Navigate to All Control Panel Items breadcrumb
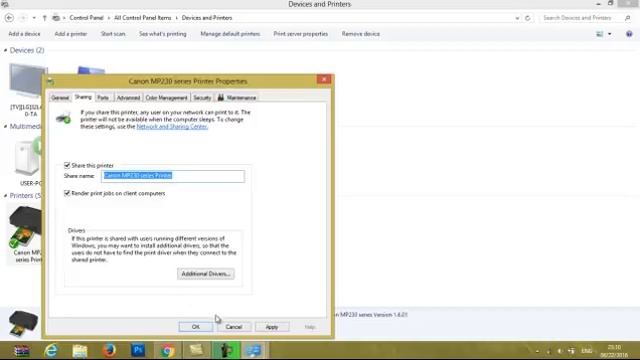The height and width of the screenshot is (360, 640). (x=142, y=18)
